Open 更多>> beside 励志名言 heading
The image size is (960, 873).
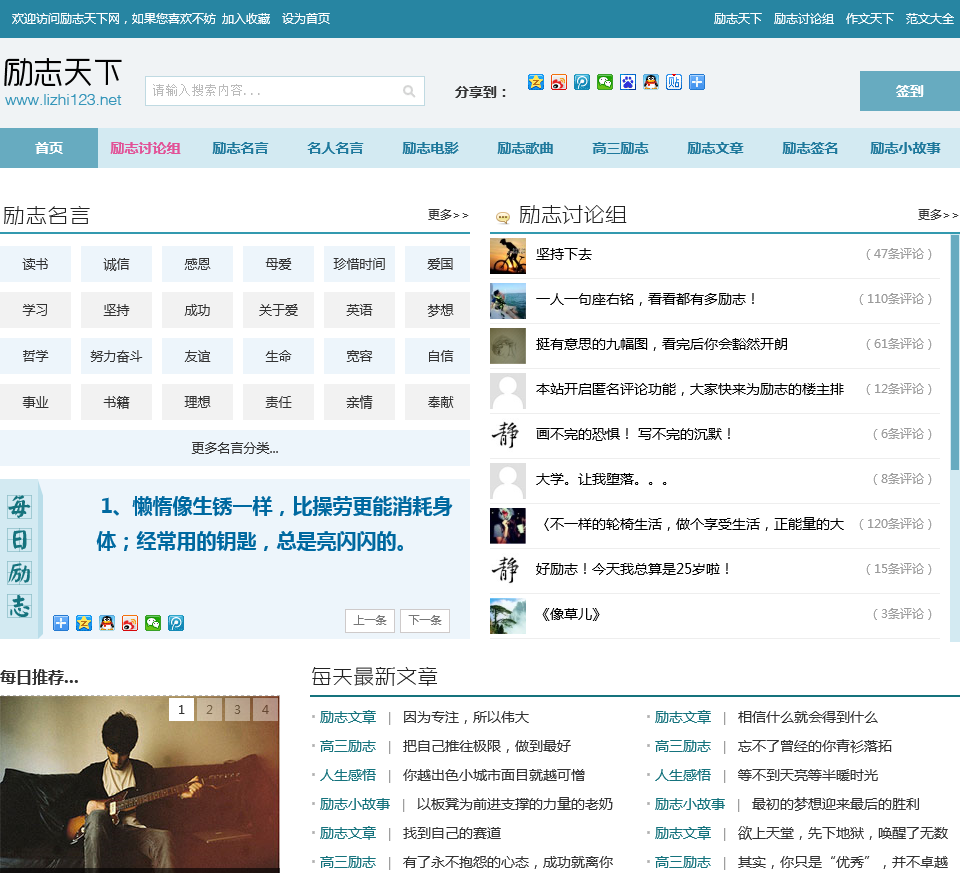447,214
